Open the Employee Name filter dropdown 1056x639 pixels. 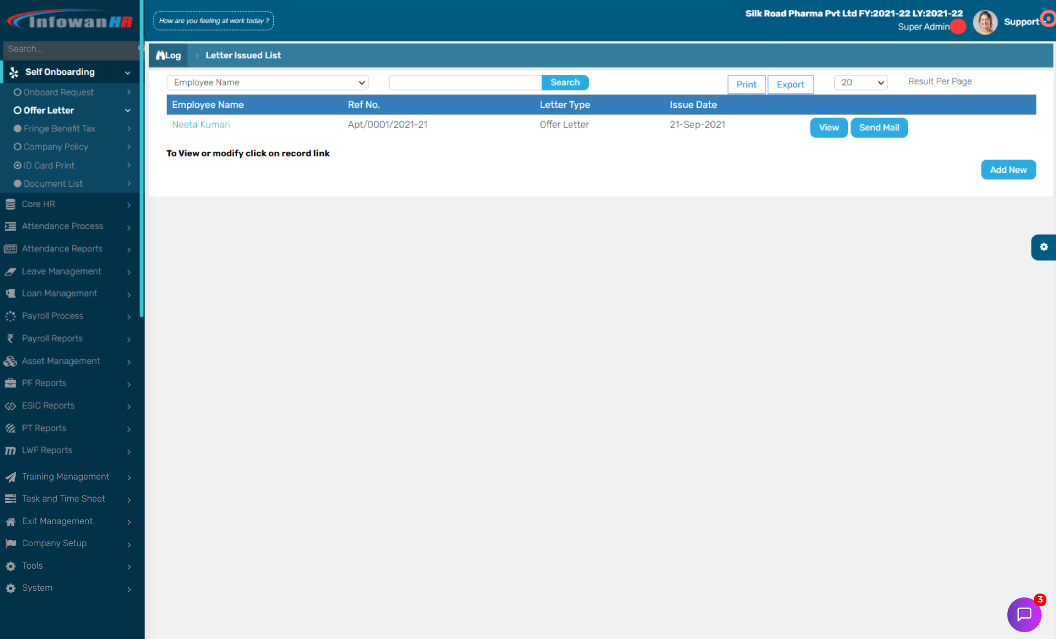(267, 83)
